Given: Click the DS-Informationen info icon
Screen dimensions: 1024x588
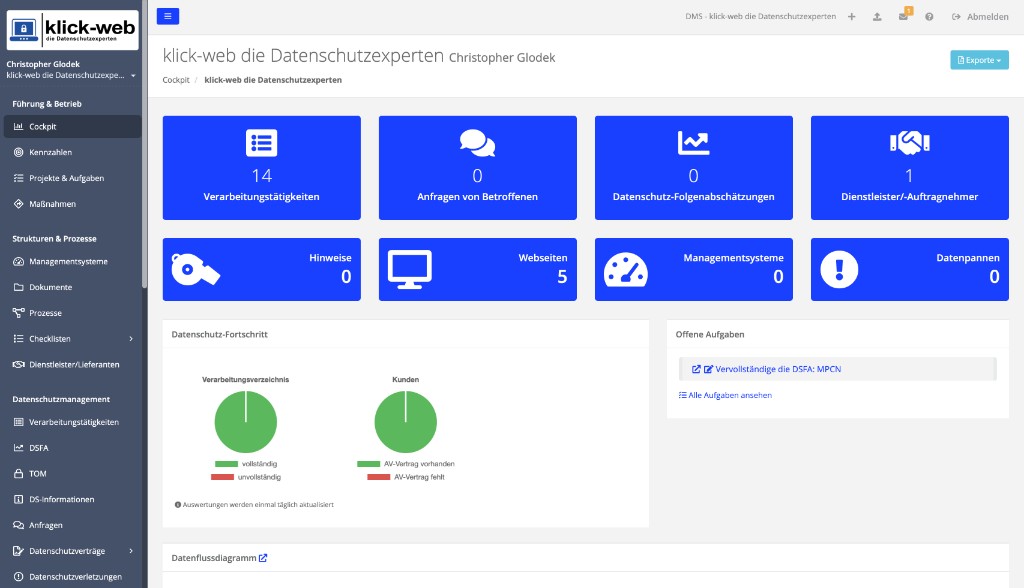Looking at the screenshot, I should pyautogui.click(x=18, y=499).
